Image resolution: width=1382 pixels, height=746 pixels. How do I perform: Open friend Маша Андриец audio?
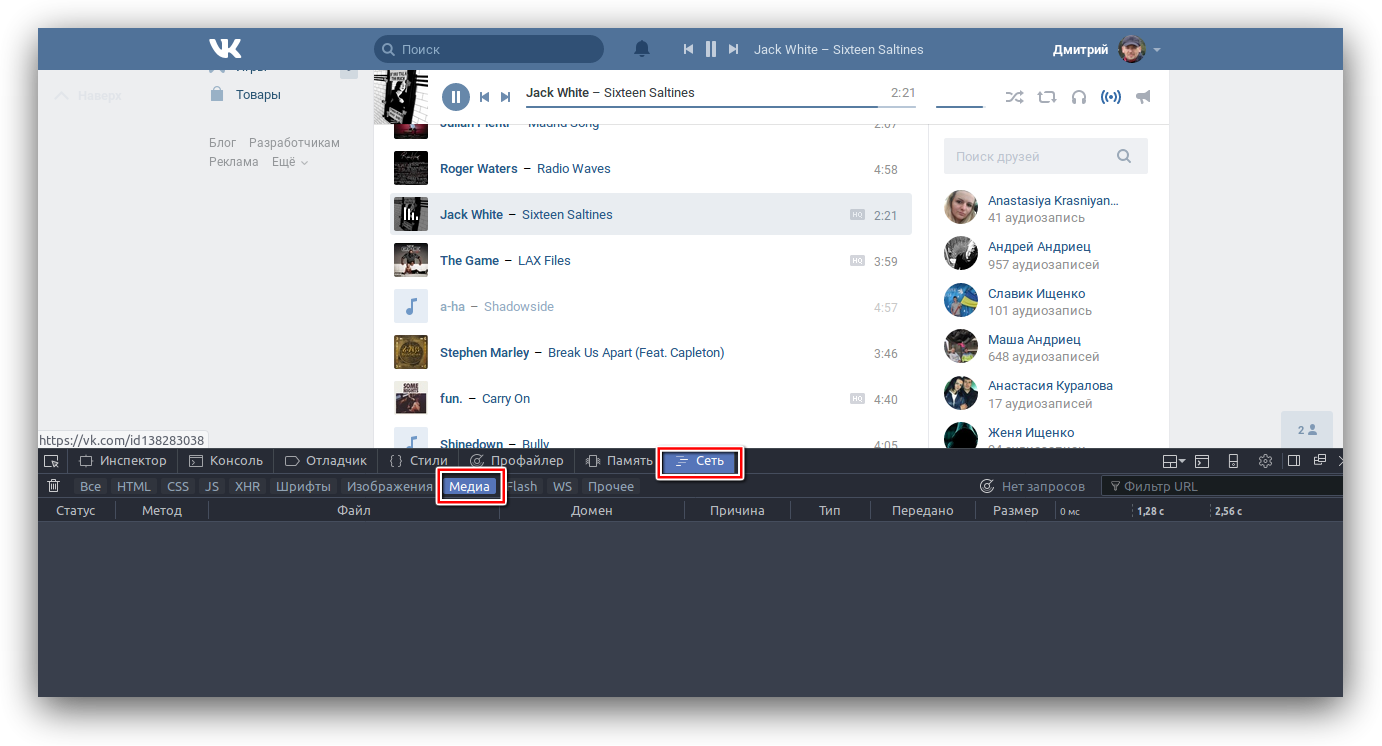1034,339
